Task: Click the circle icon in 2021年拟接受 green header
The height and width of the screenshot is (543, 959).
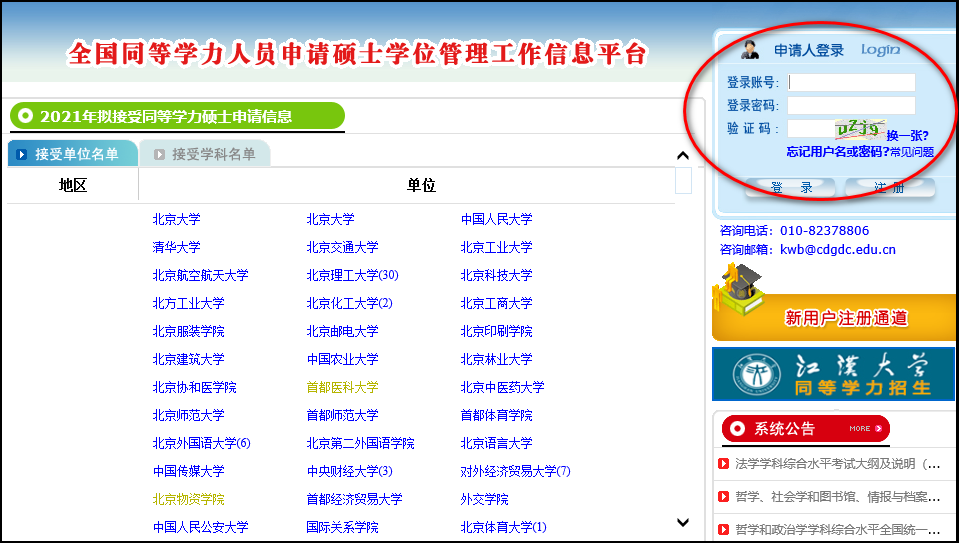Action: click(x=25, y=116)
